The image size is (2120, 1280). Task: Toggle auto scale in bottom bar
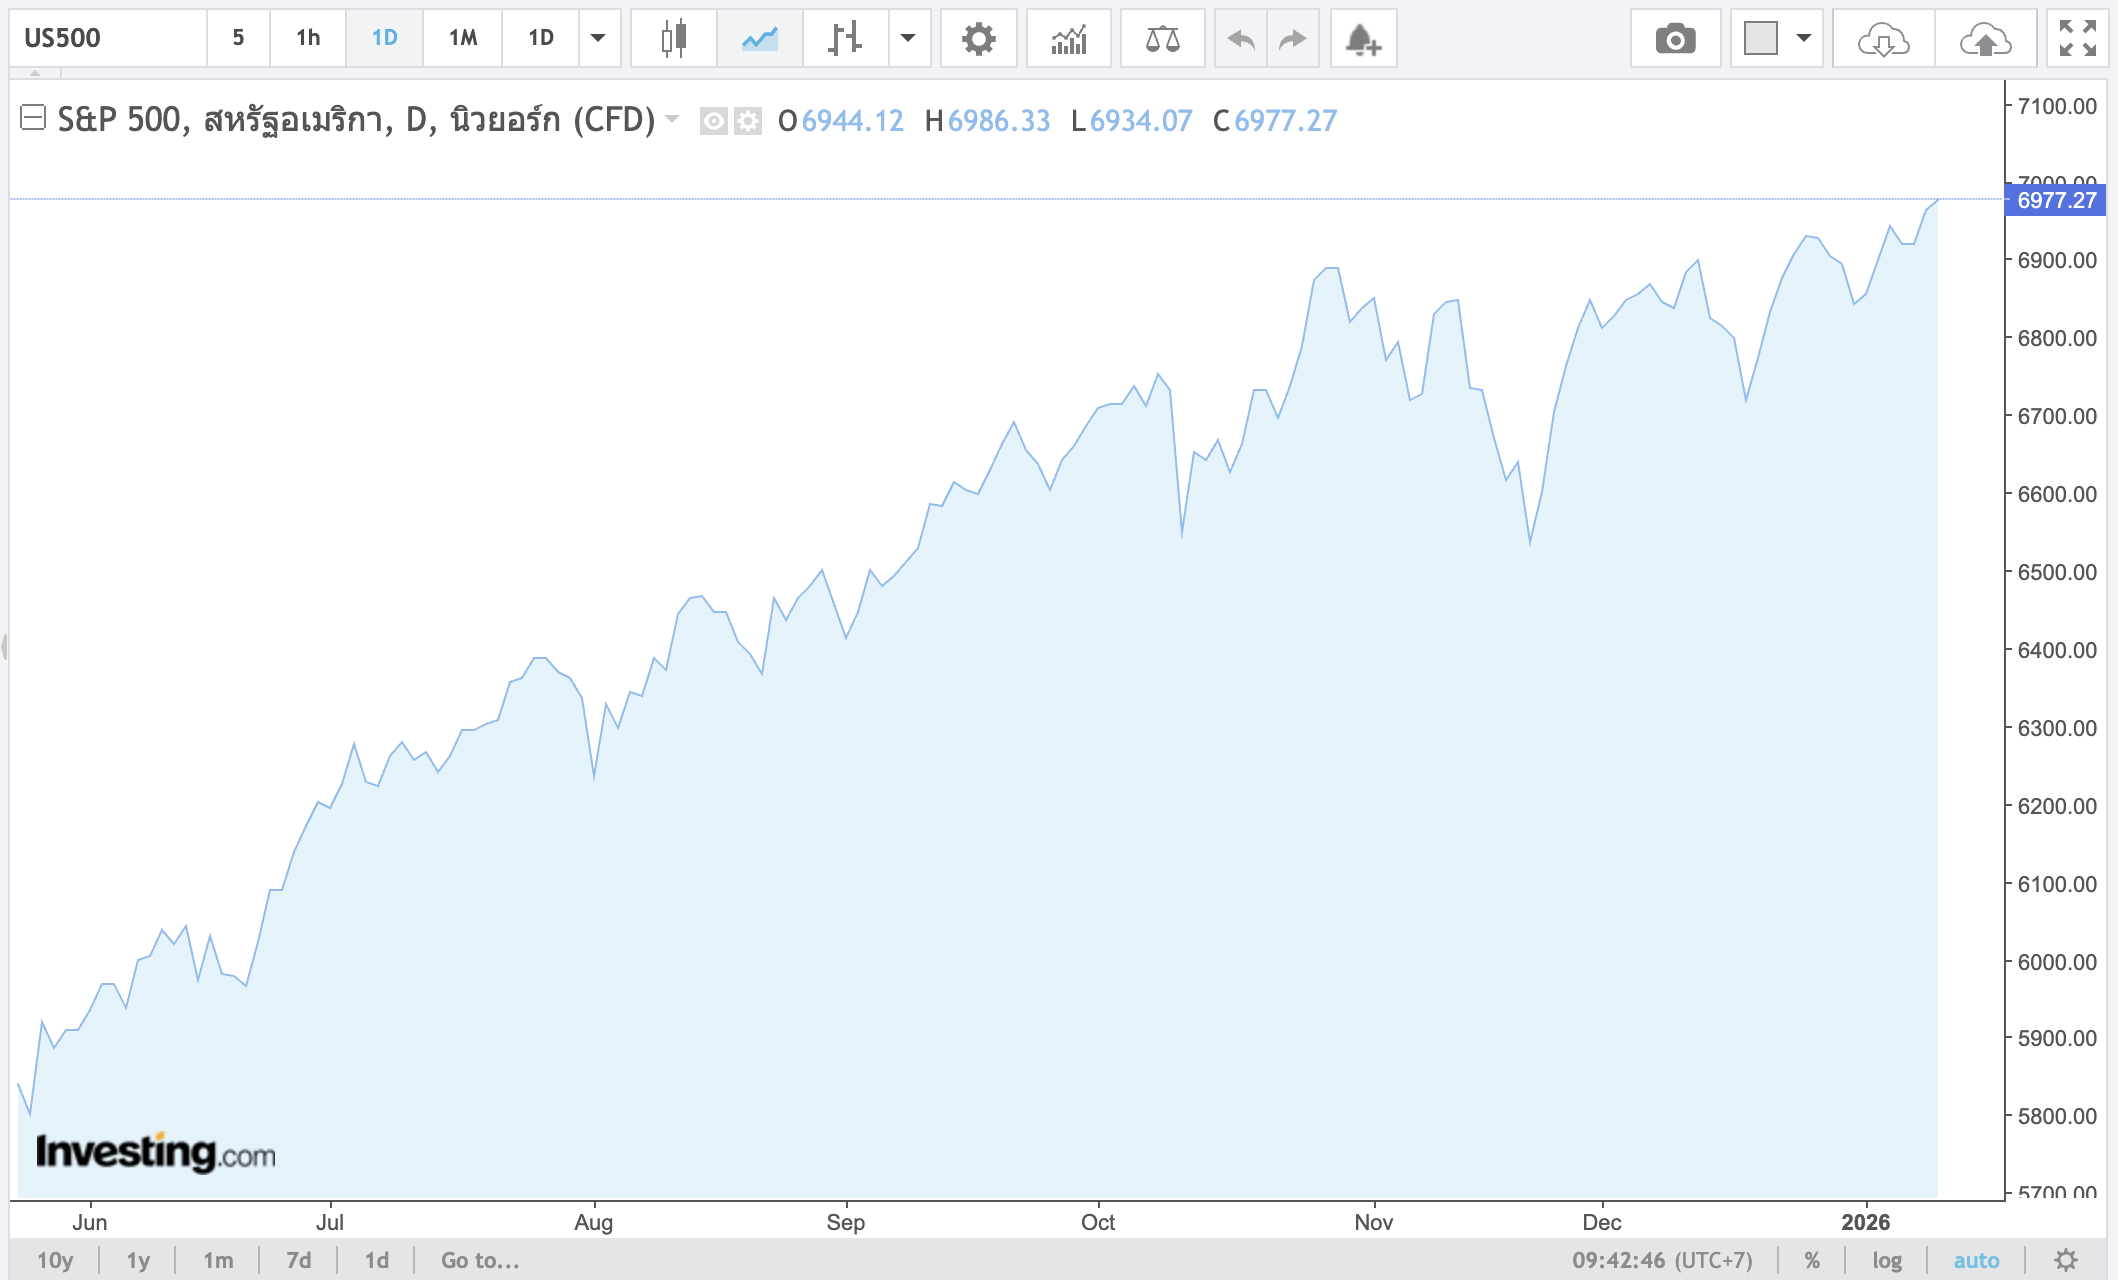(x=1976, y=1260)
